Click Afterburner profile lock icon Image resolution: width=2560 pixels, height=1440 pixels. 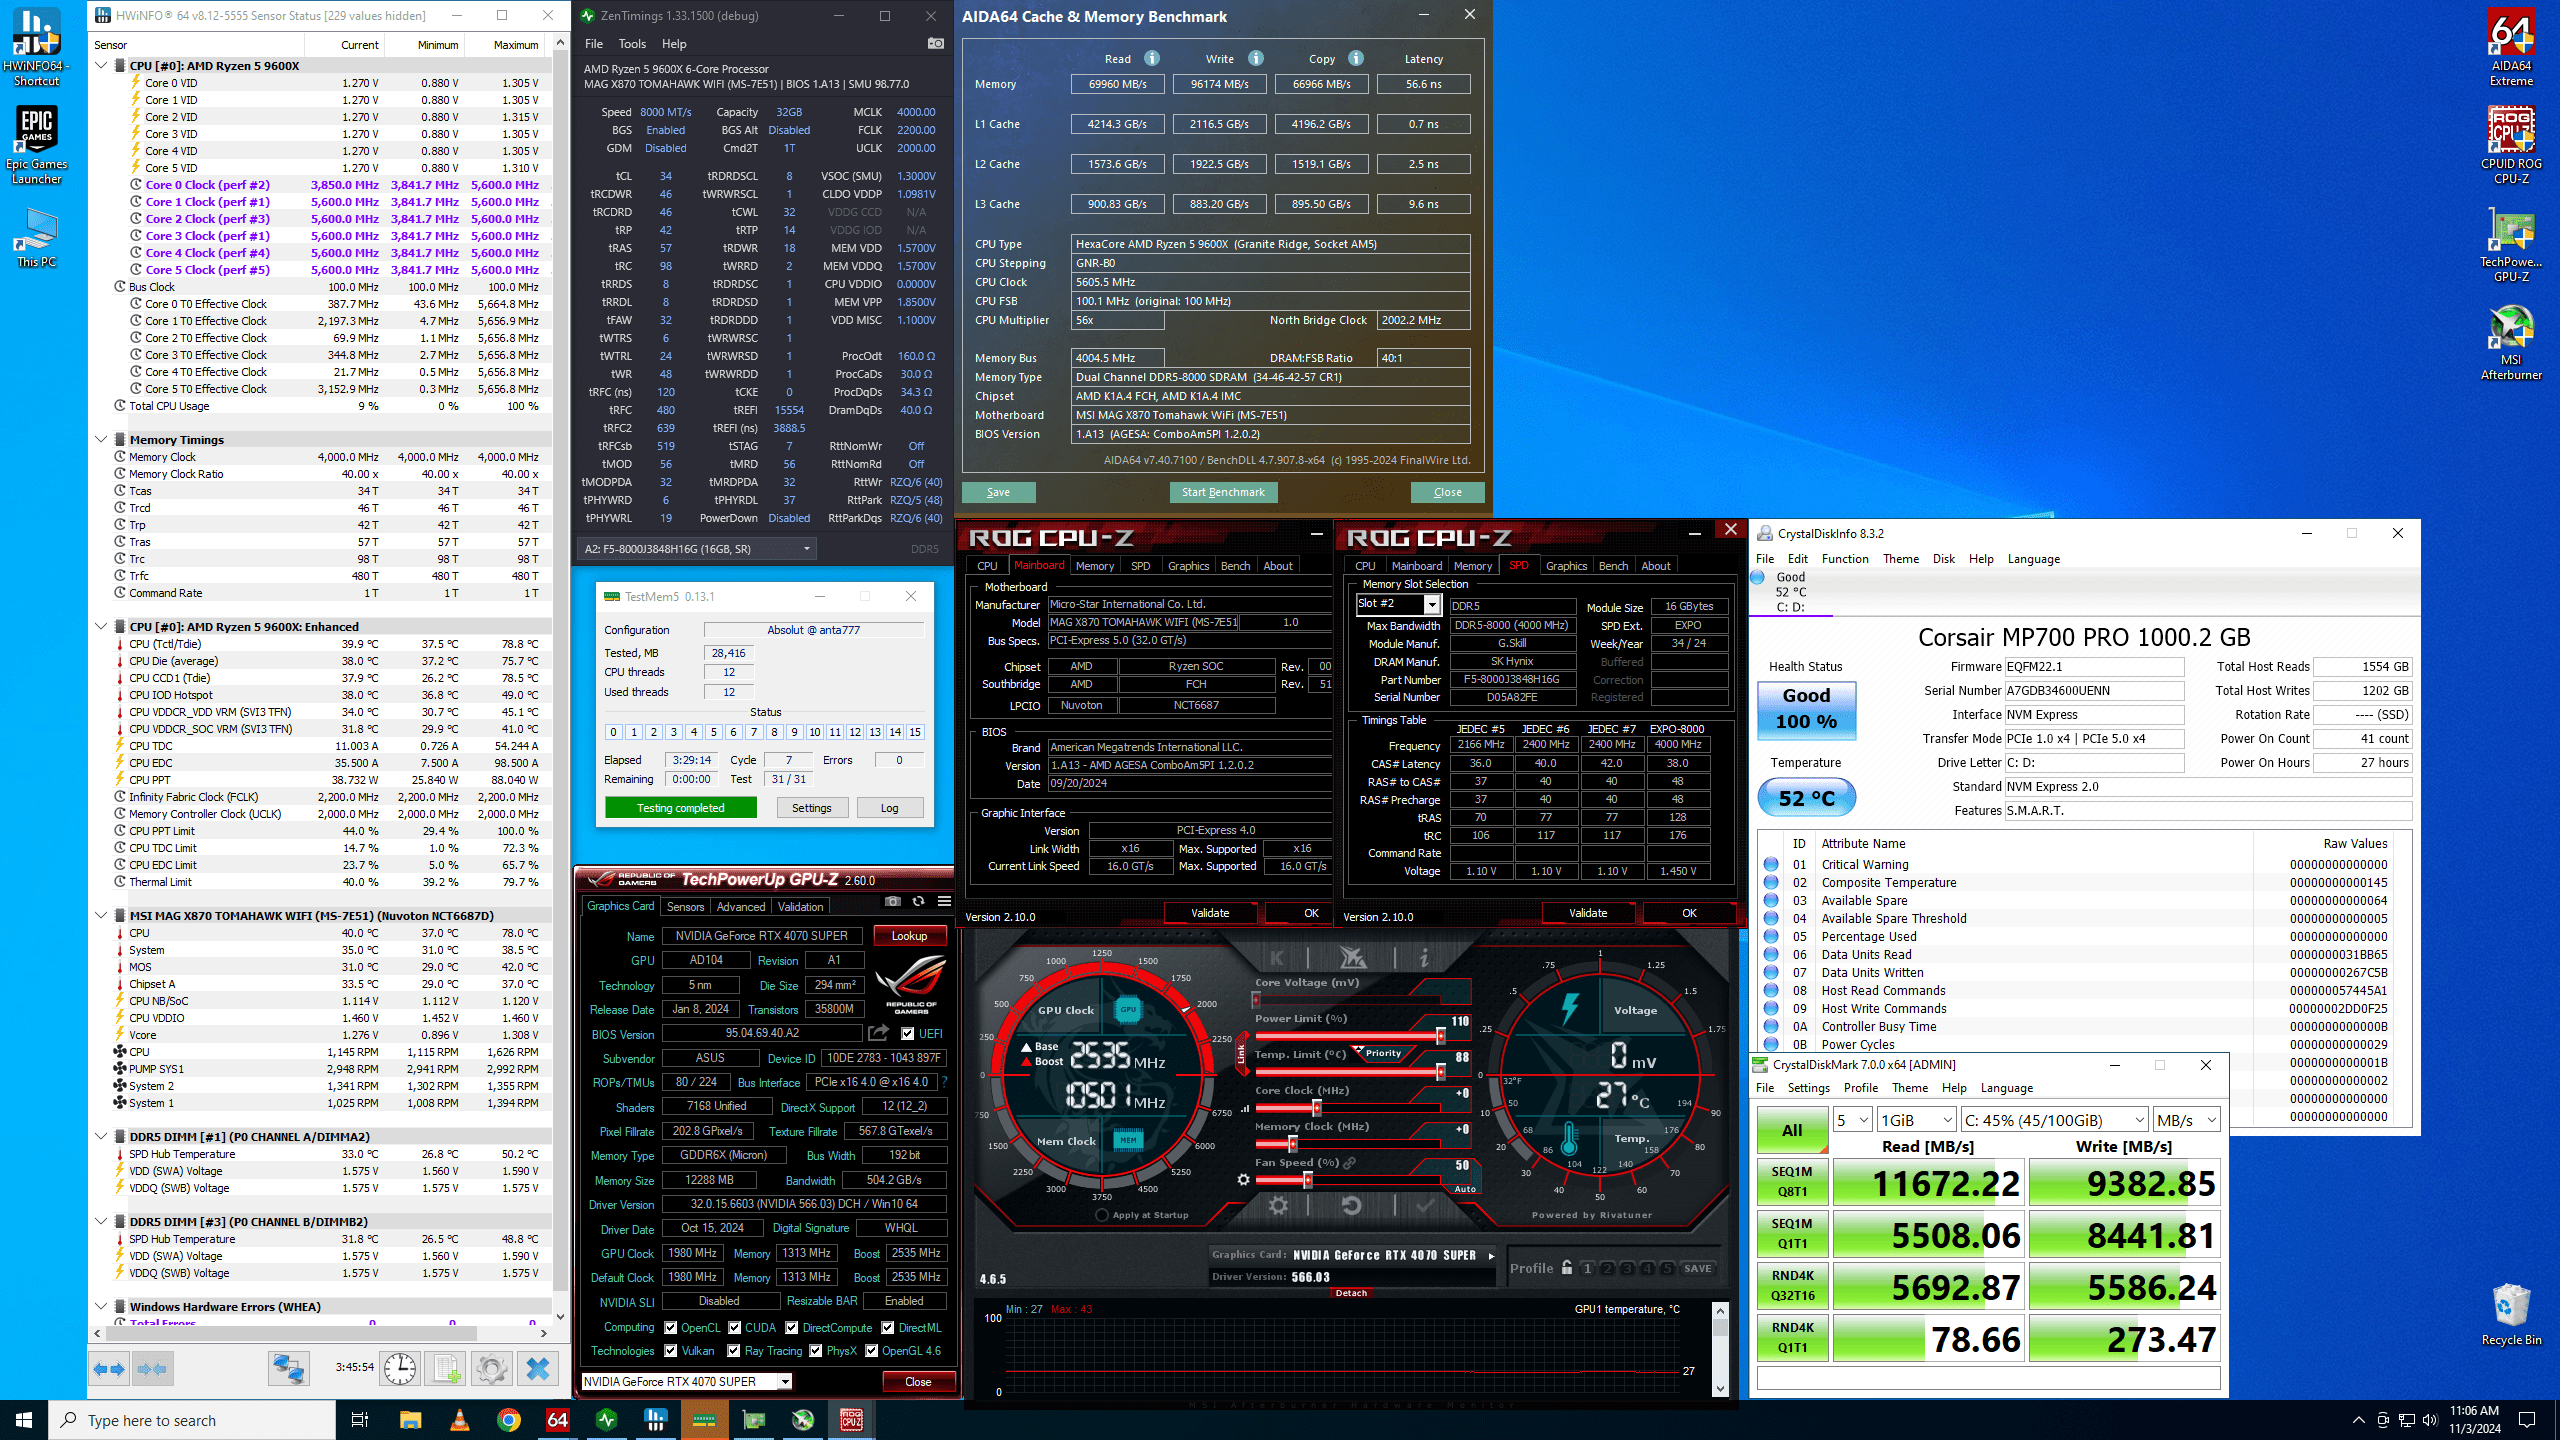point(1567,1267)
